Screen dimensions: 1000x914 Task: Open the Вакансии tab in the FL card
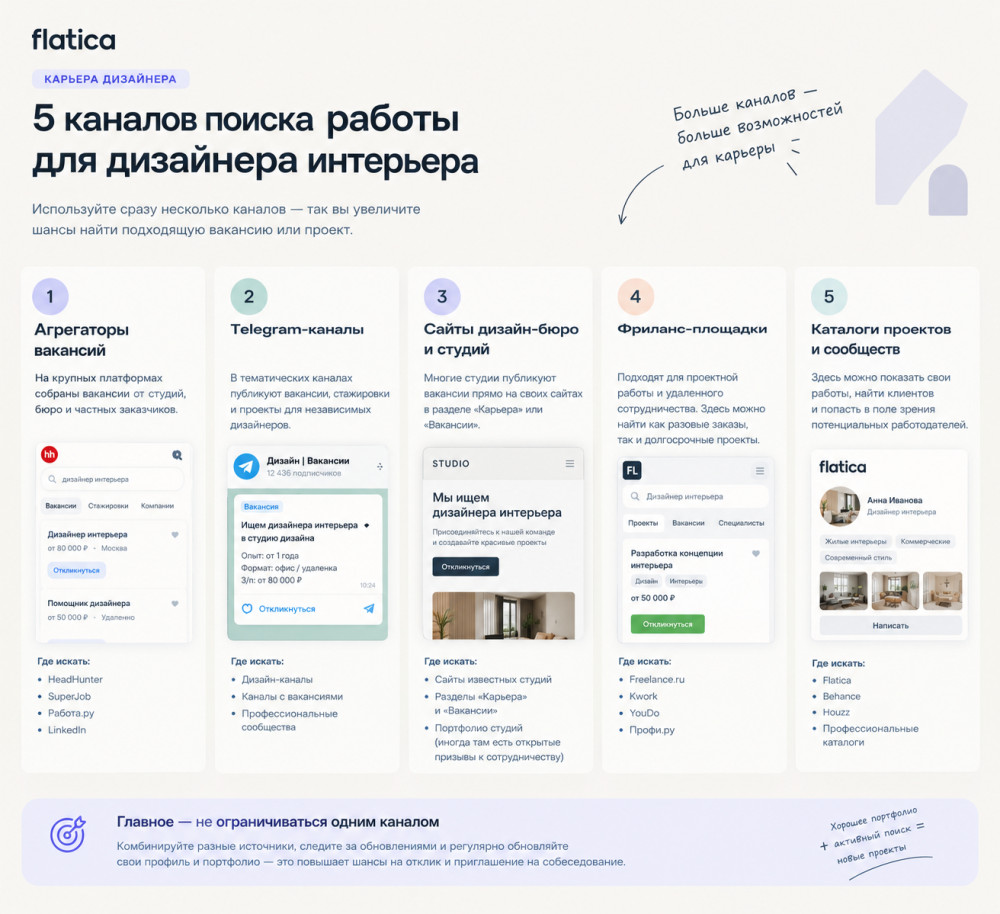(x=688, y=523)
